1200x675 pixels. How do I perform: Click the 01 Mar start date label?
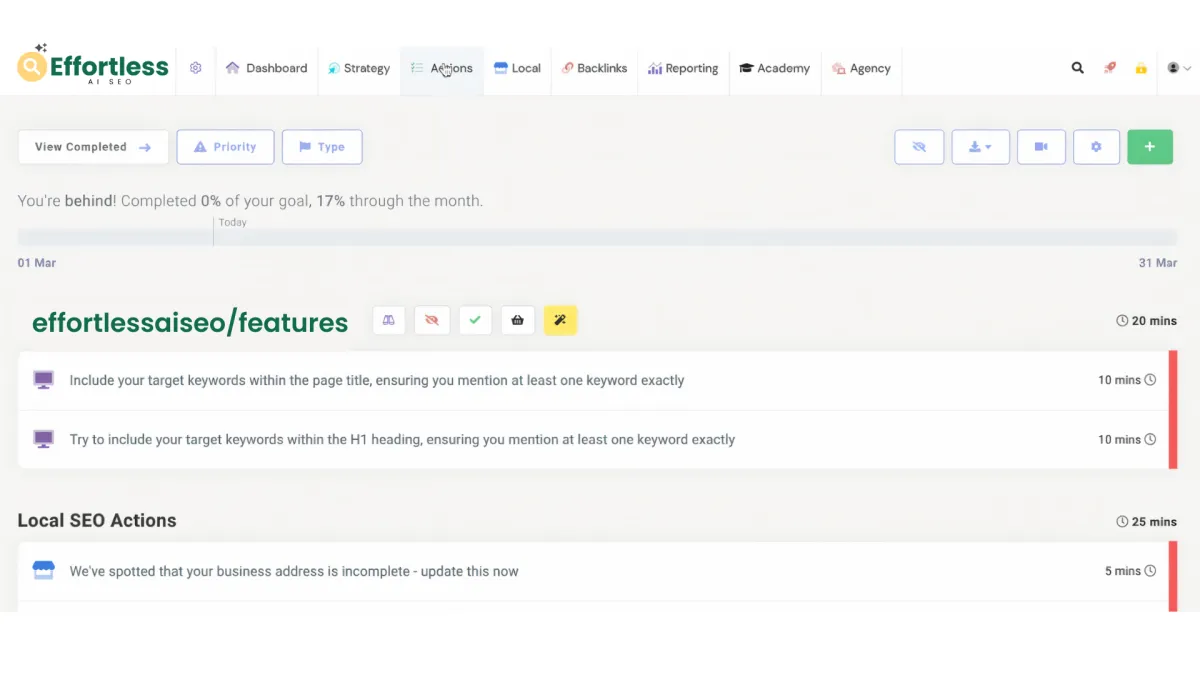click(x=37, y=263)
